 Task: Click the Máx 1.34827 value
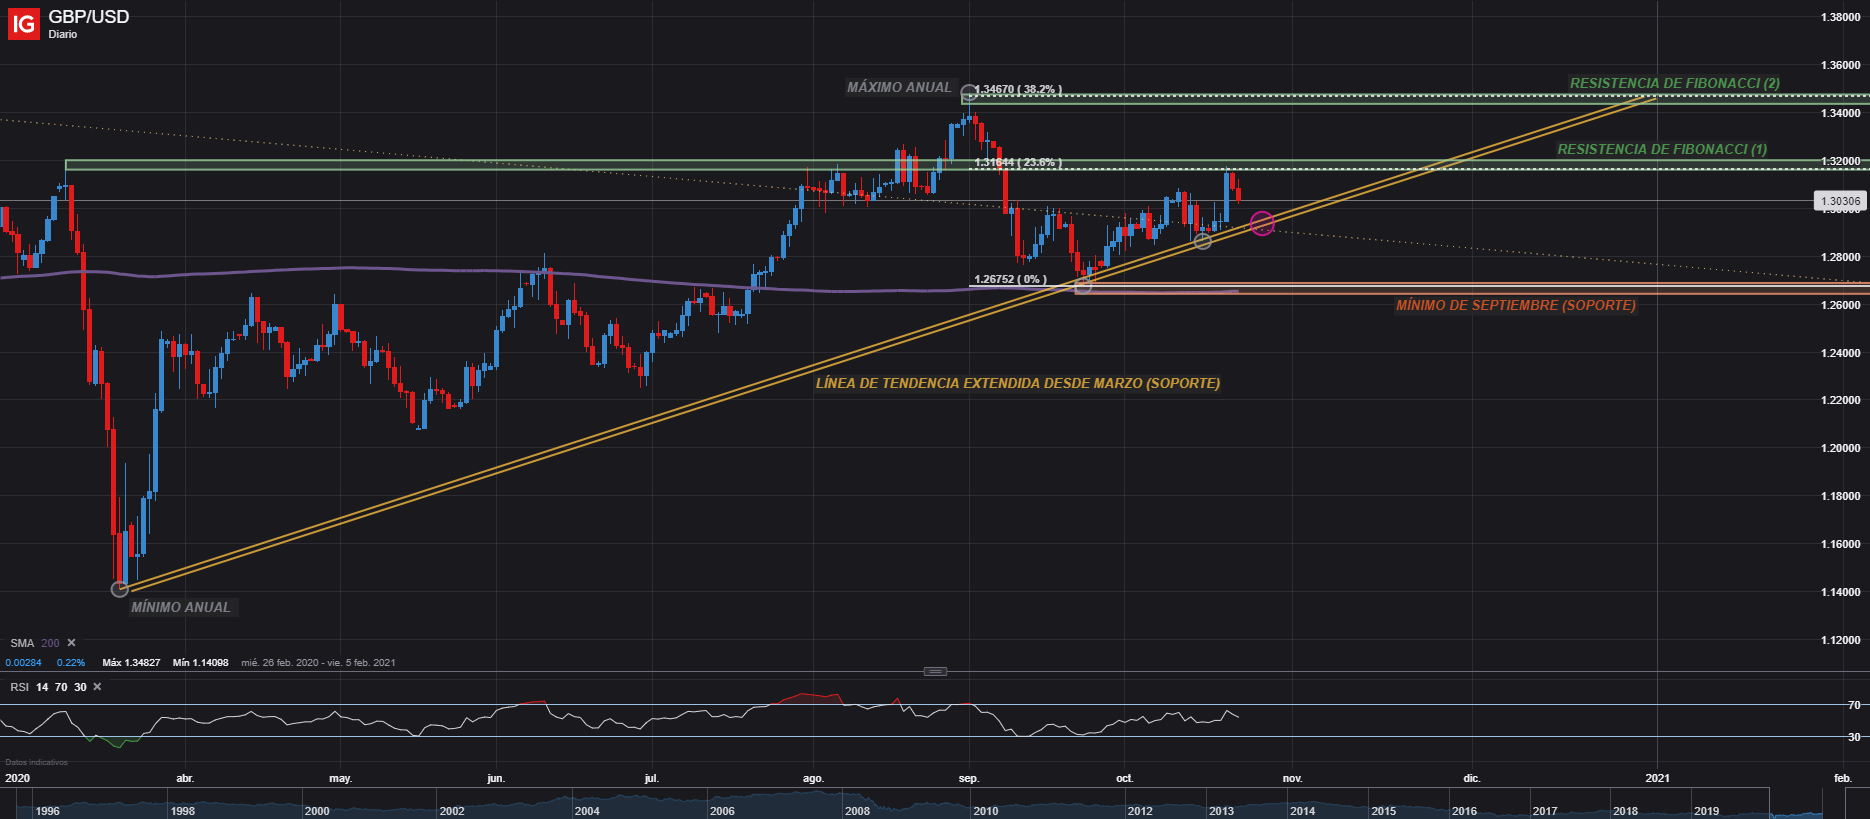(131, 662)
